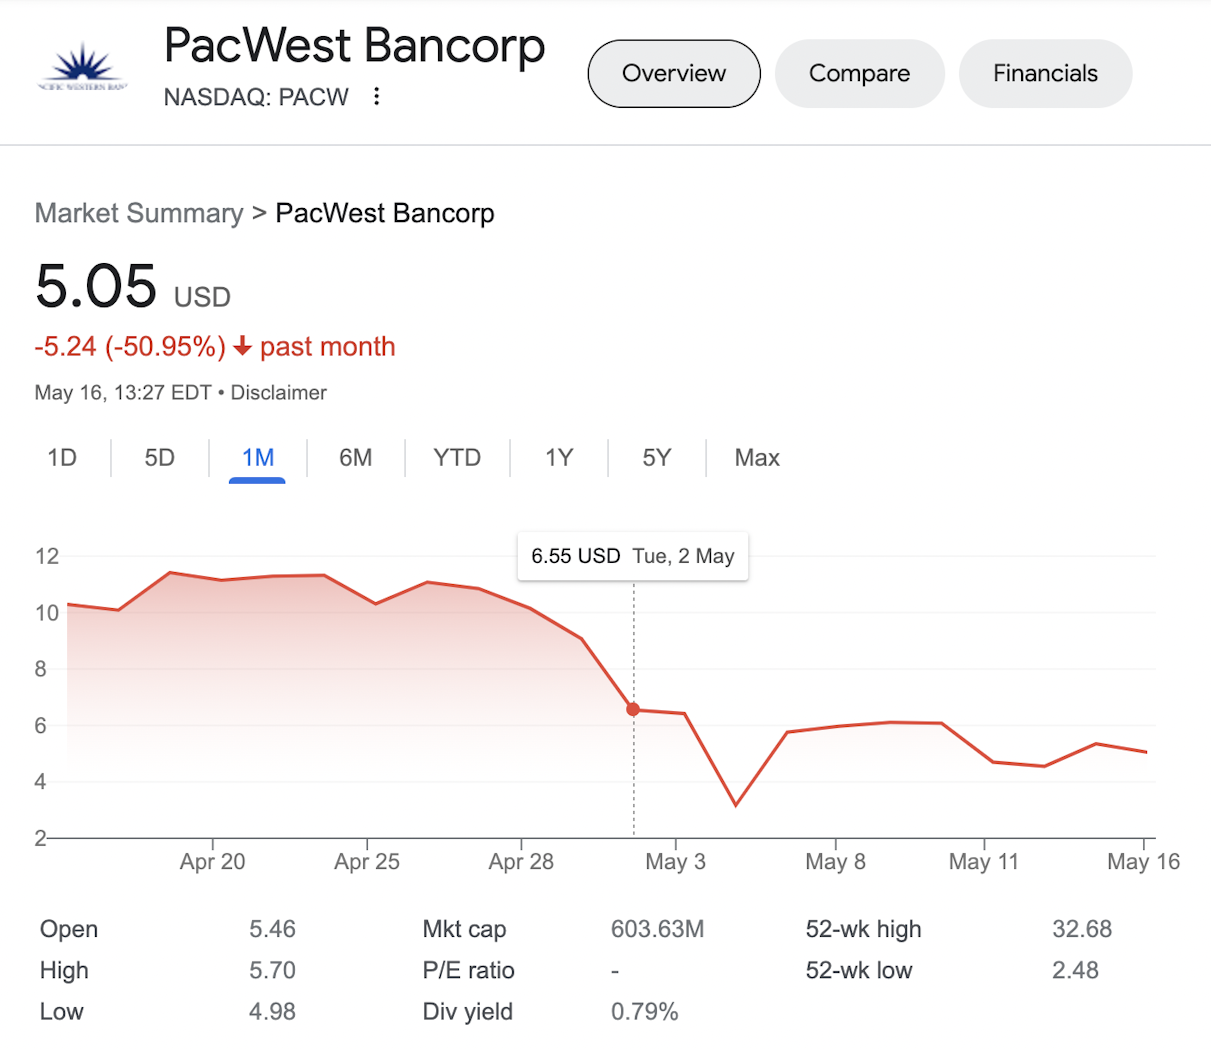Viewport: 1211px width, 1049px height.
Task: Show the 1D chart range
Action: click(x=62, y=458)
